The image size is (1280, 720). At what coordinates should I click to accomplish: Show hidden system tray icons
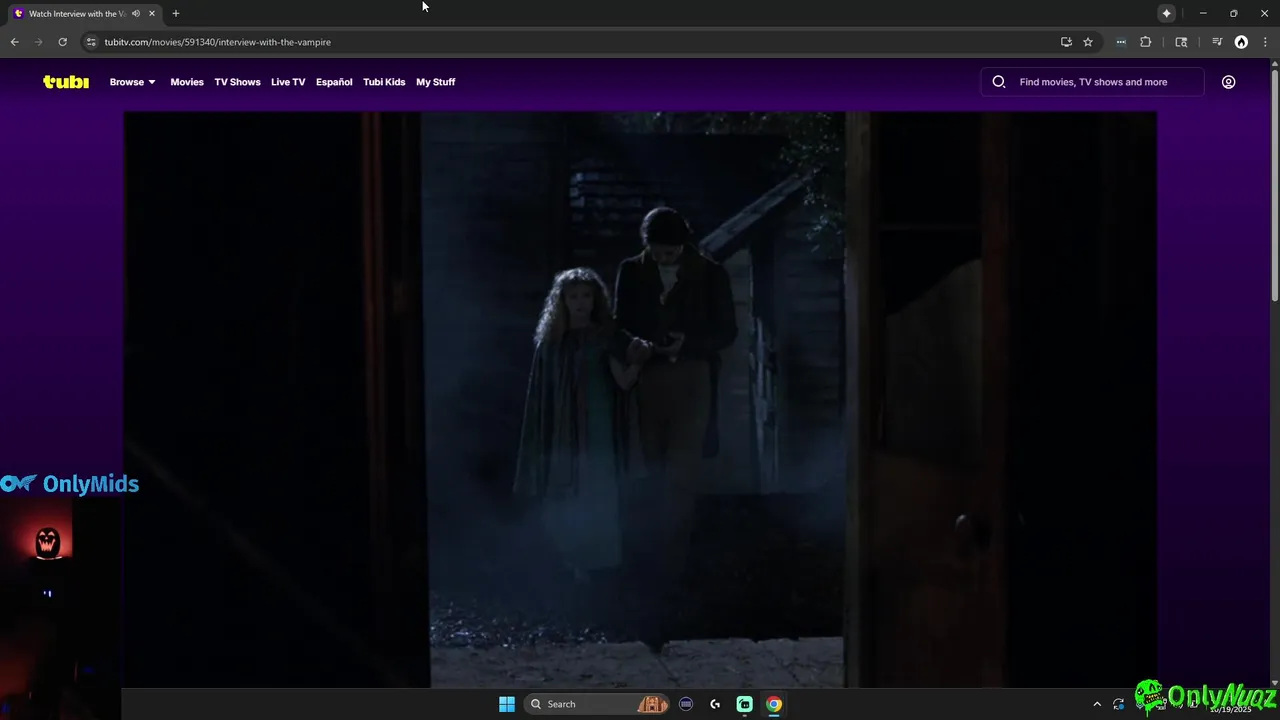(1097, 704)
